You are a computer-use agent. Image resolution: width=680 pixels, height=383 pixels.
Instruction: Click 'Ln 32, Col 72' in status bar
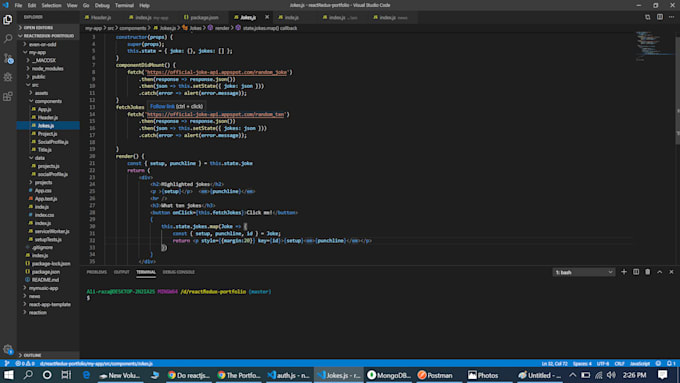(555, 363)
